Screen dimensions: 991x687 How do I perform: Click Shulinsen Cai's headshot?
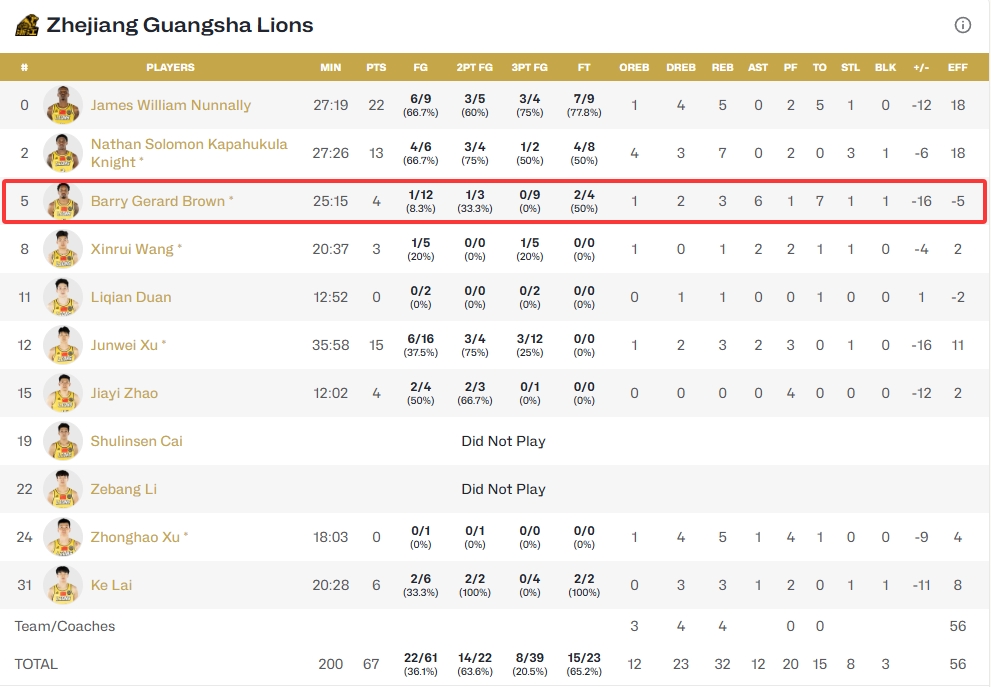coord(63,441)
